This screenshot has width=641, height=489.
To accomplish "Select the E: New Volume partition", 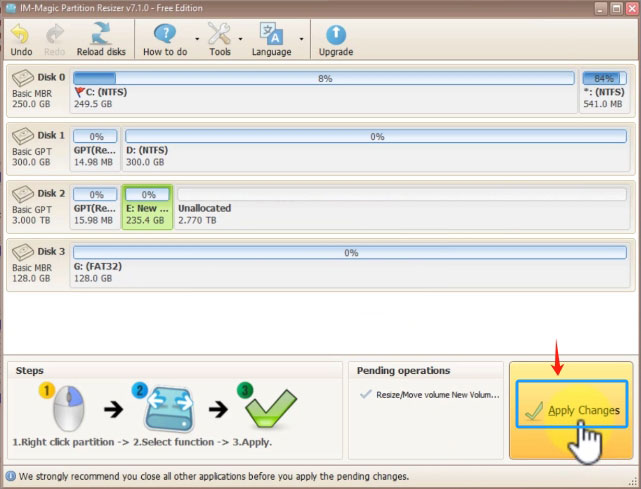I will 147,207.
